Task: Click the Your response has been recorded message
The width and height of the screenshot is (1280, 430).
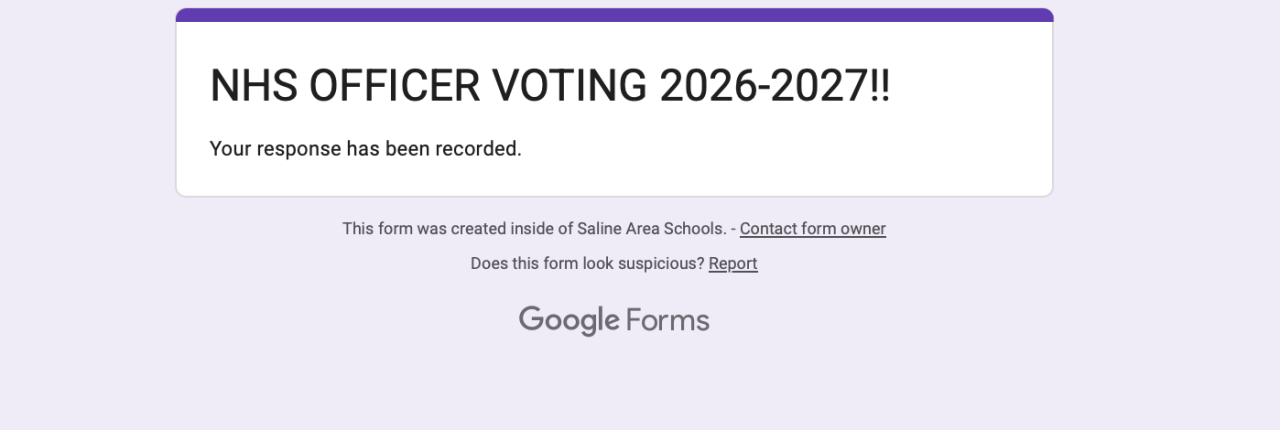Action: [x=366, y=149]
